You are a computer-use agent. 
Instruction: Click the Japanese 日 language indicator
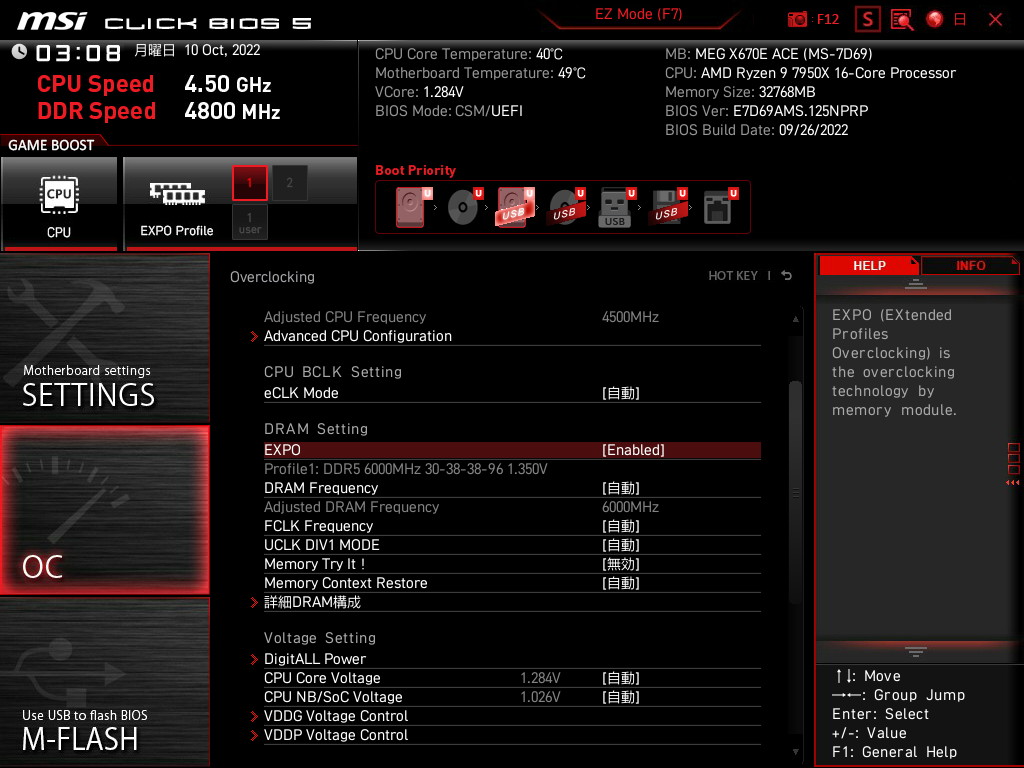click(960, 20)
